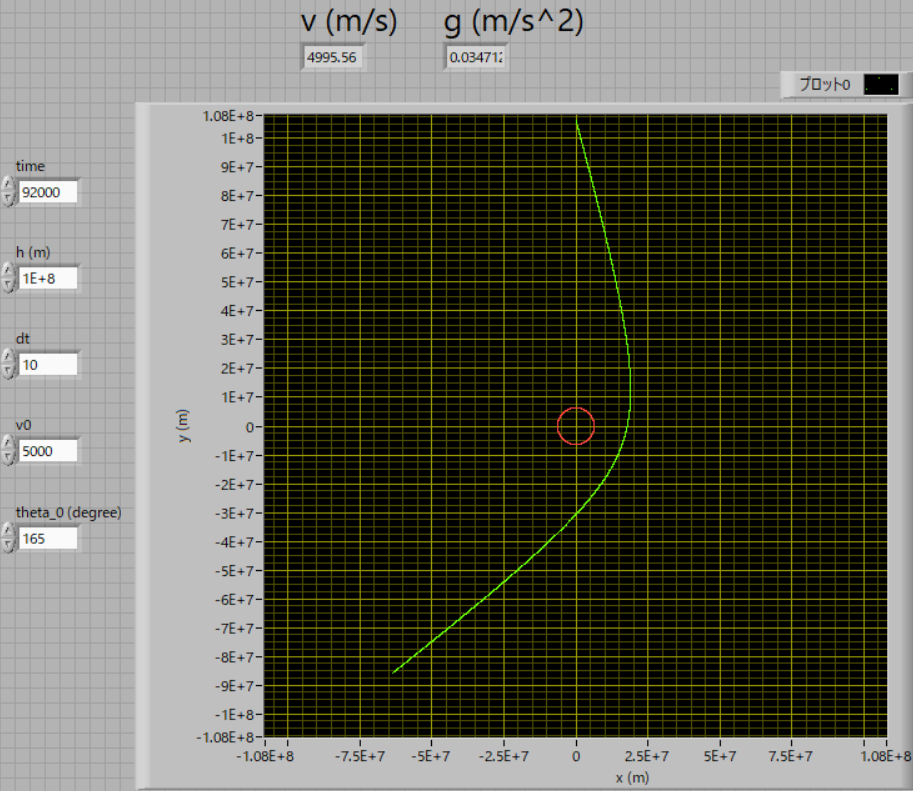This screenshot has height=791, width=913.
Task: Increase the h (m) value with up arrow
Action: [x=8, y=271]
